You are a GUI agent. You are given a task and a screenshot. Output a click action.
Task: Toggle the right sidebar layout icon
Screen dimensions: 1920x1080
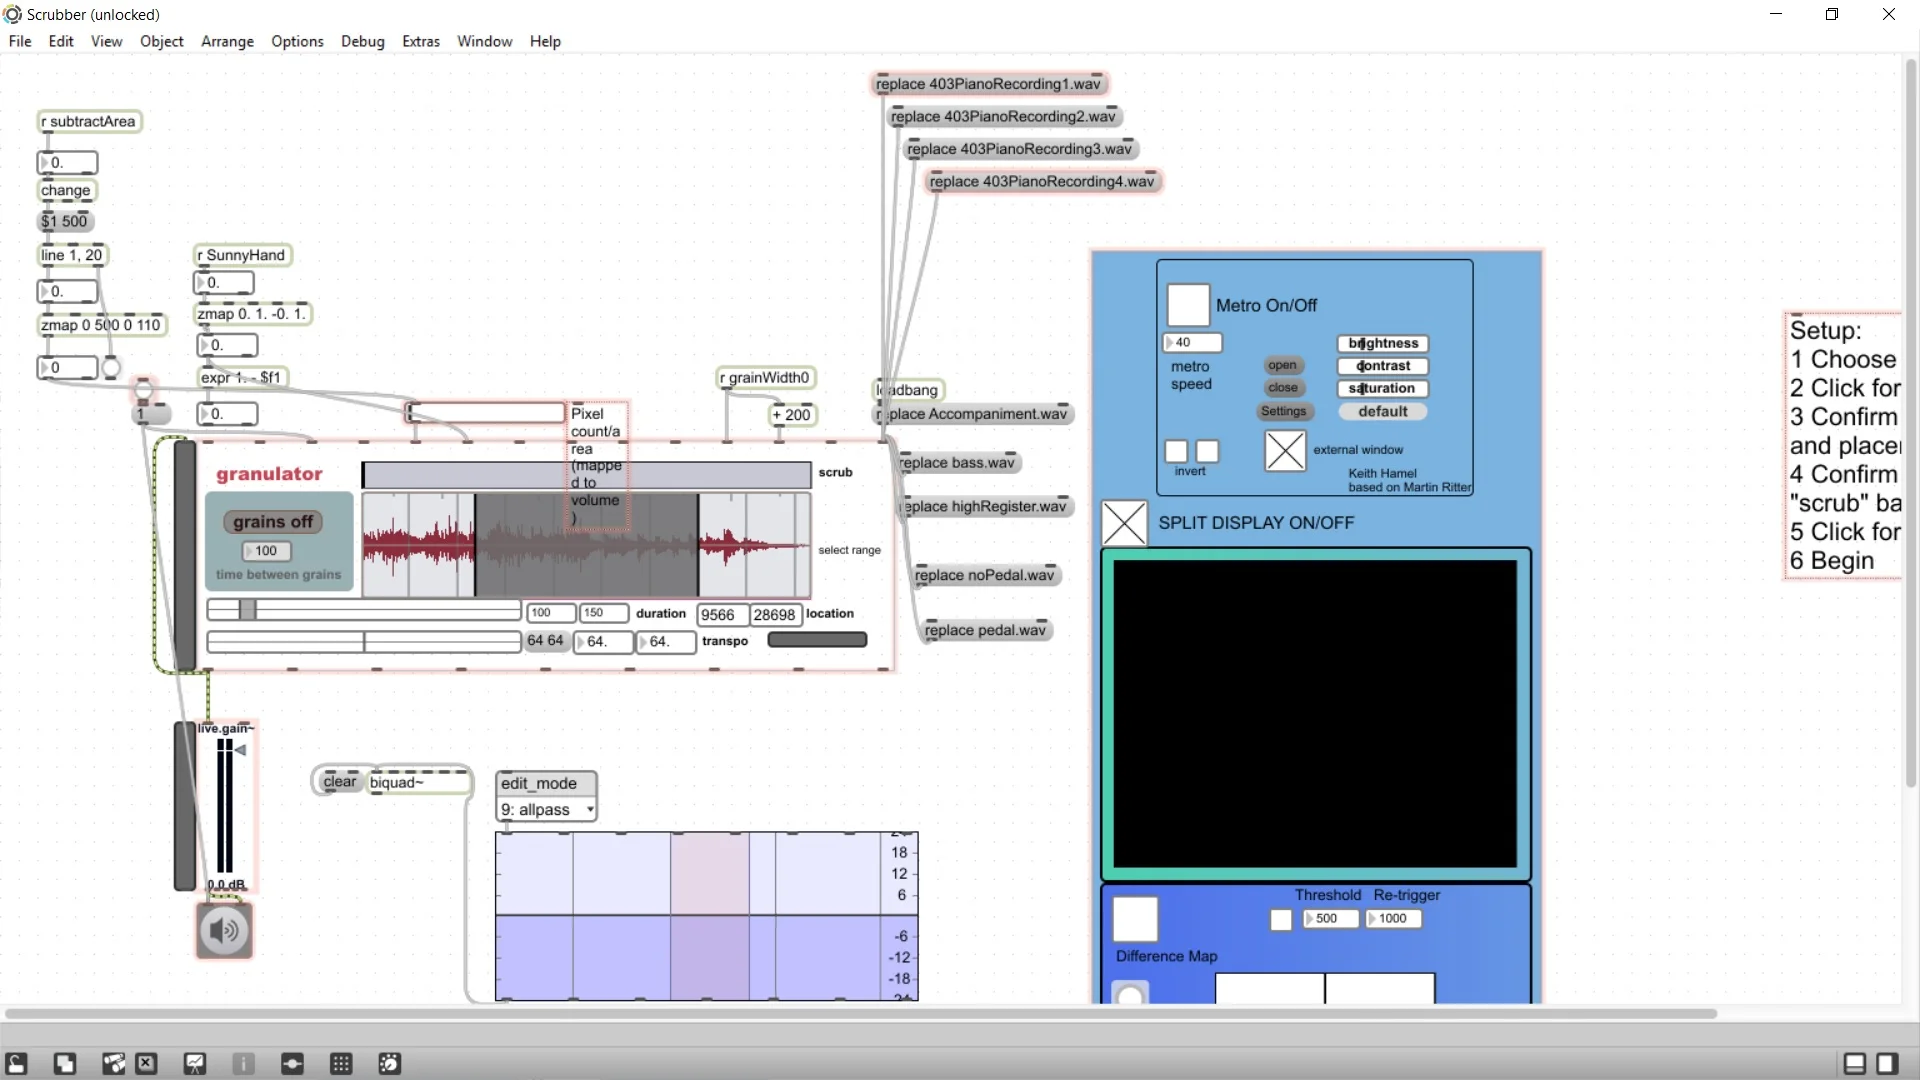pyautogui.click(x=1888, y=1064)
